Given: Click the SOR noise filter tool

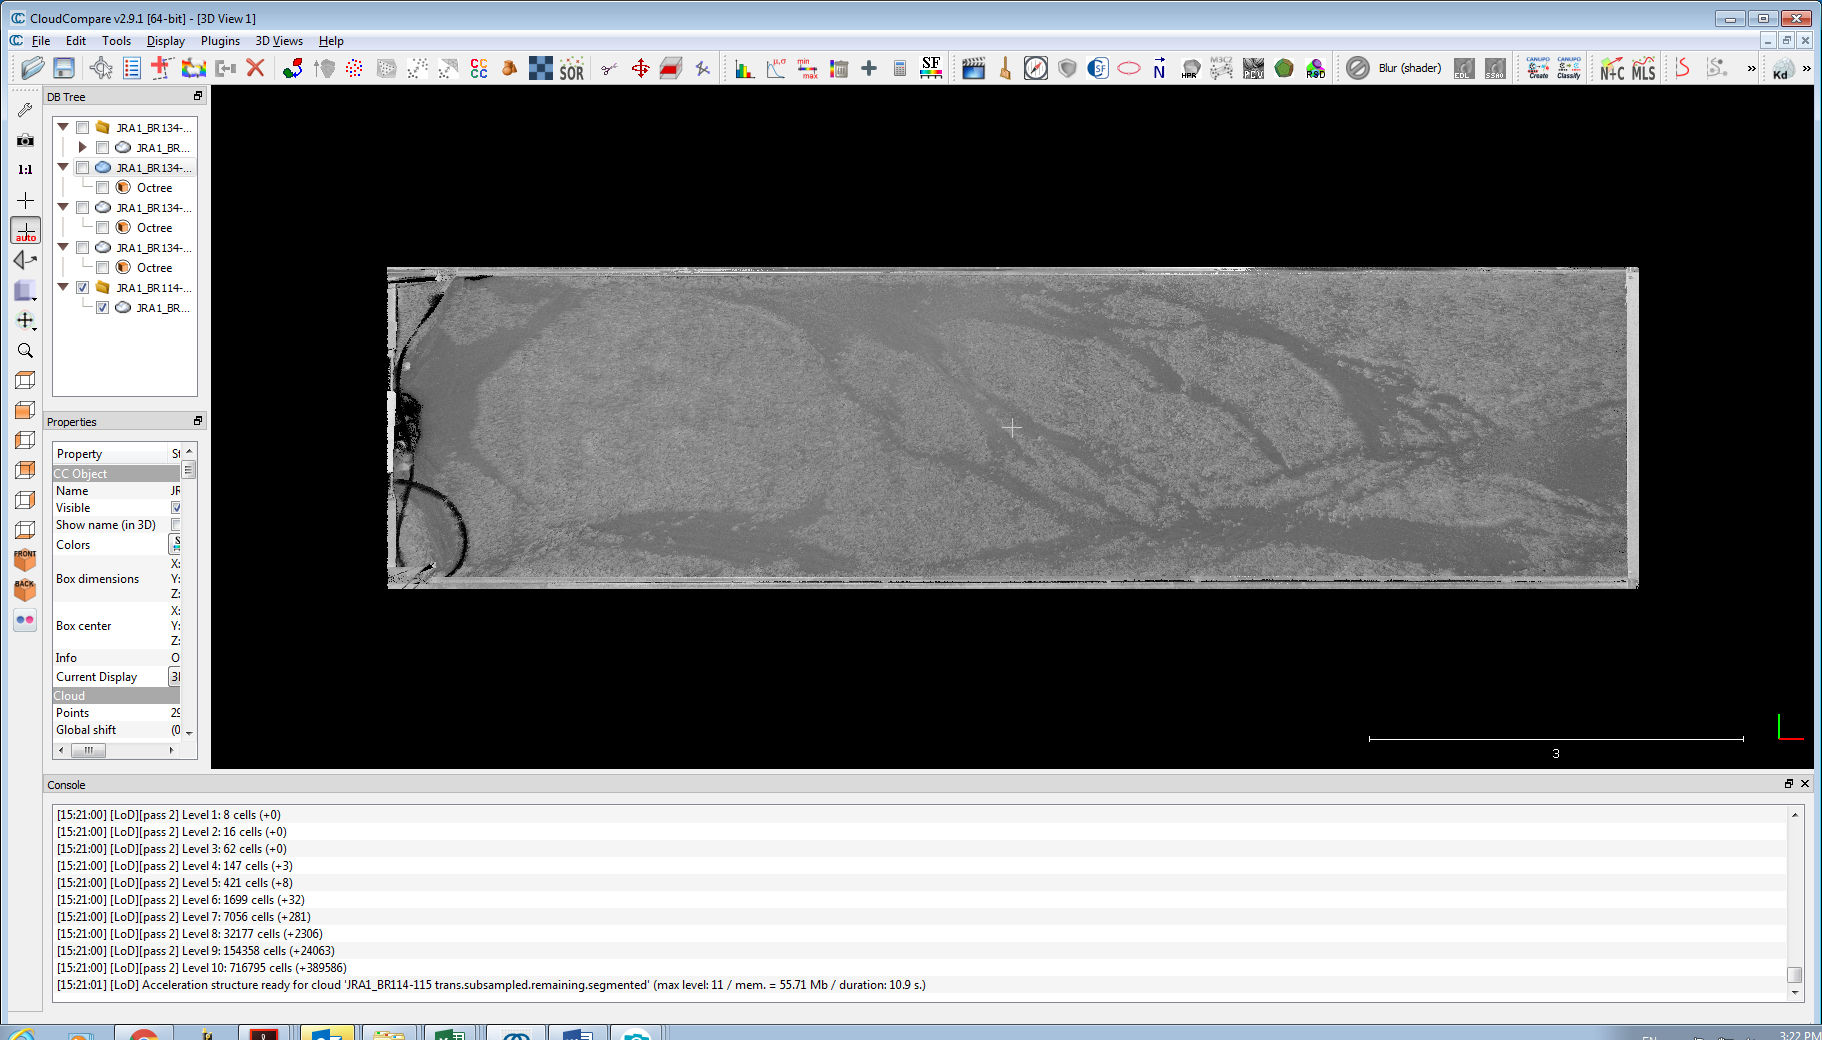Looking at the screenshot, I should (x=571, y=68).
